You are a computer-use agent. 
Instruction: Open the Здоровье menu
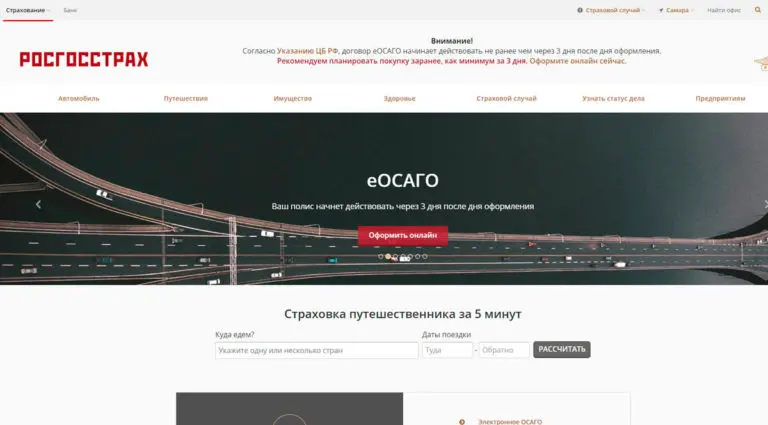coord(399,98)
